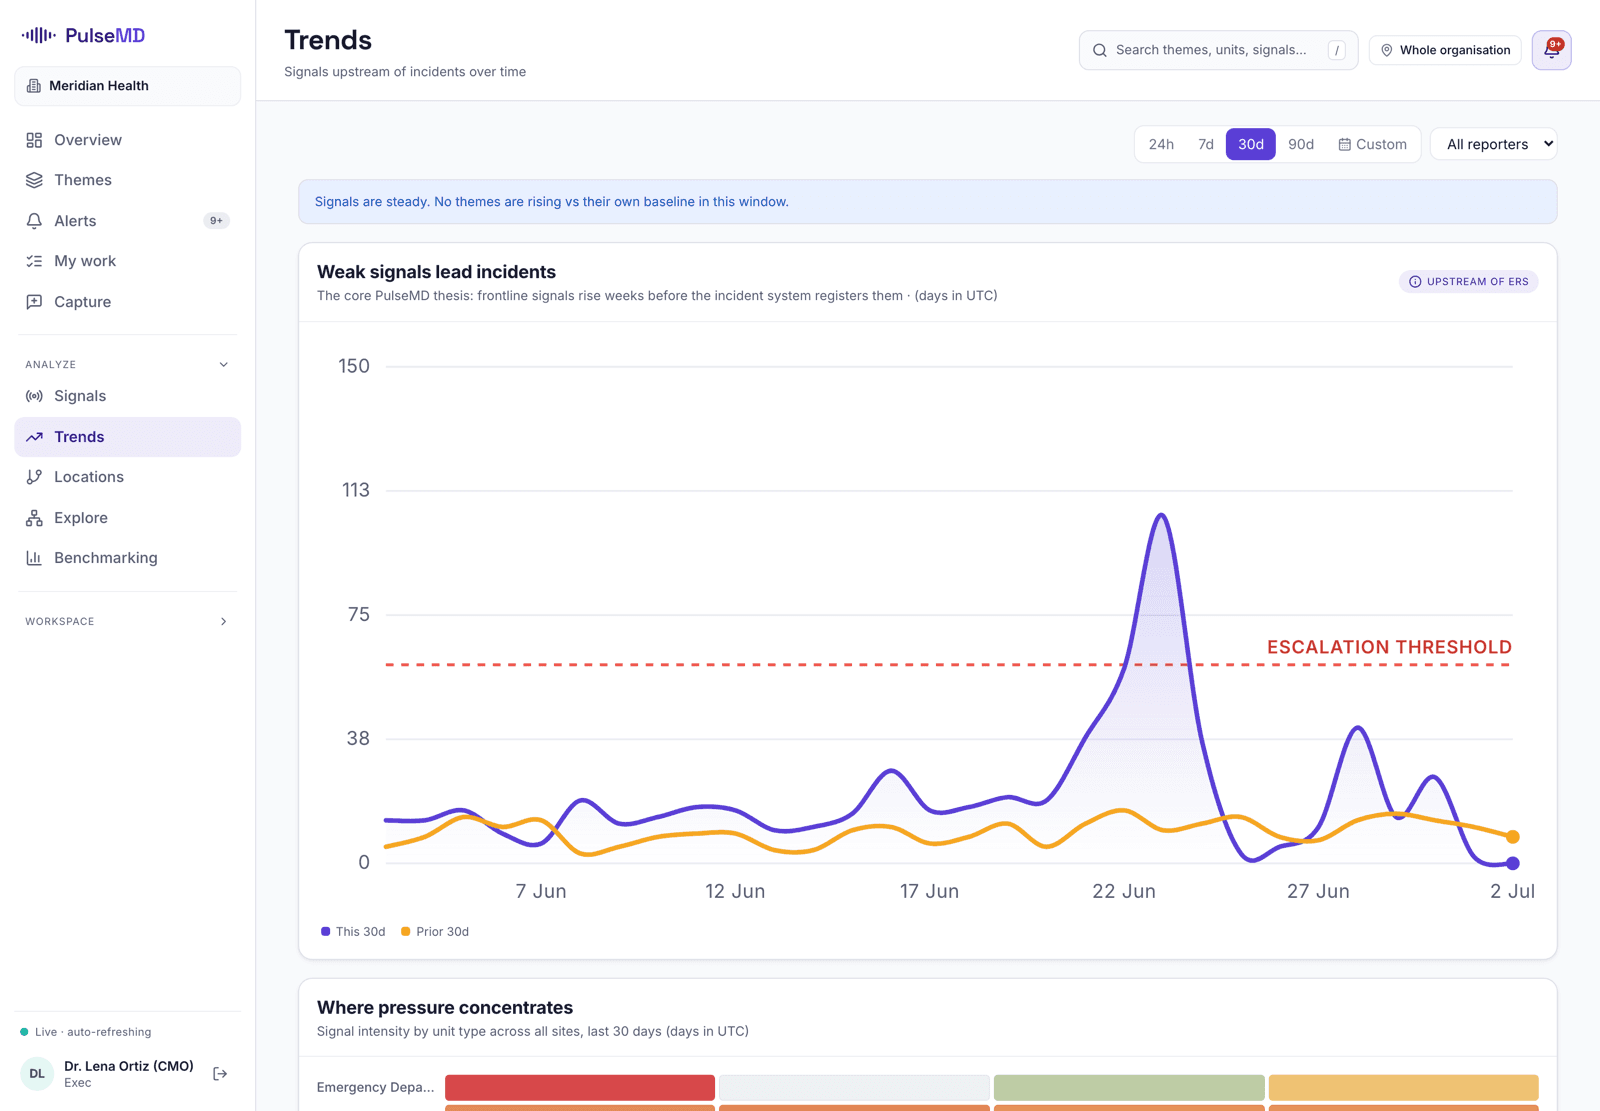Log out using the sign-out icon
Viewport: 1600px width, 1111px height.
220,1074
